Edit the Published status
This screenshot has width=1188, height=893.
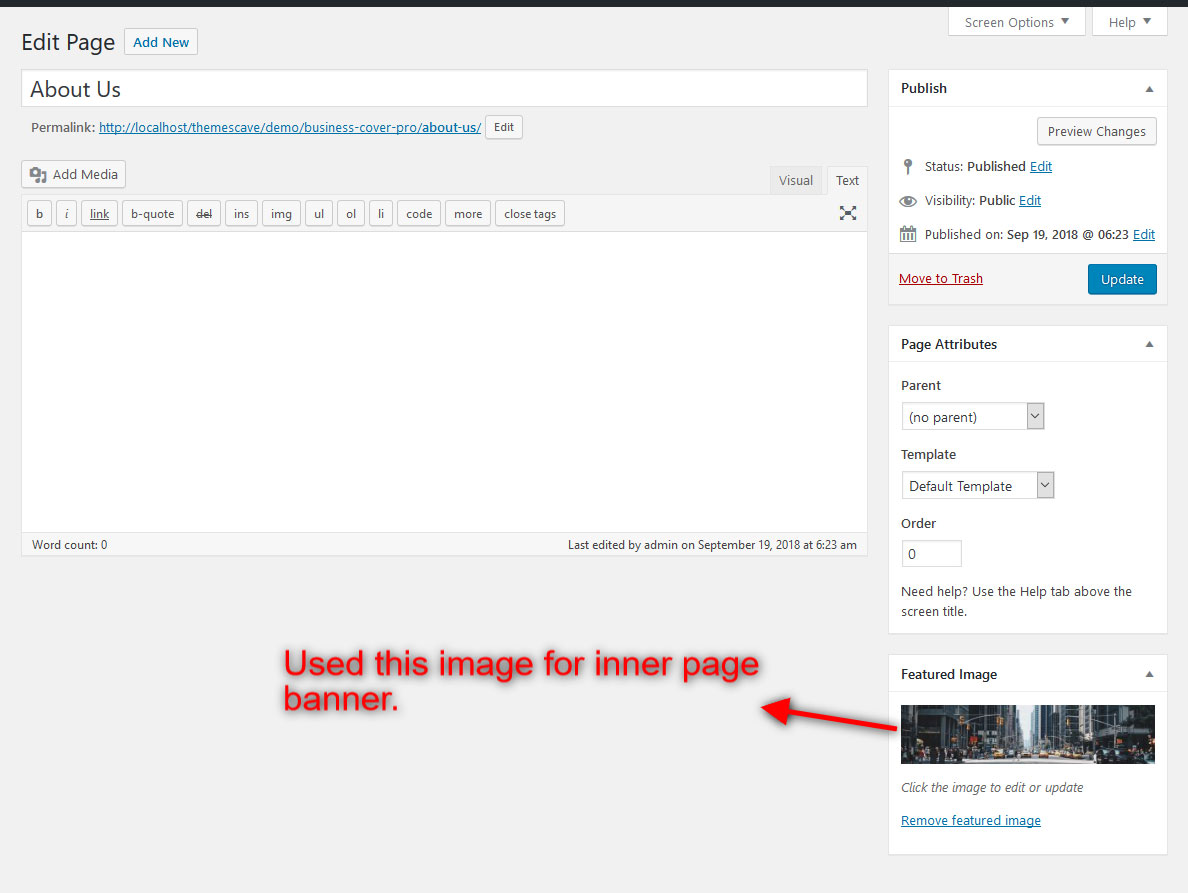click(x=1040, y=167)
